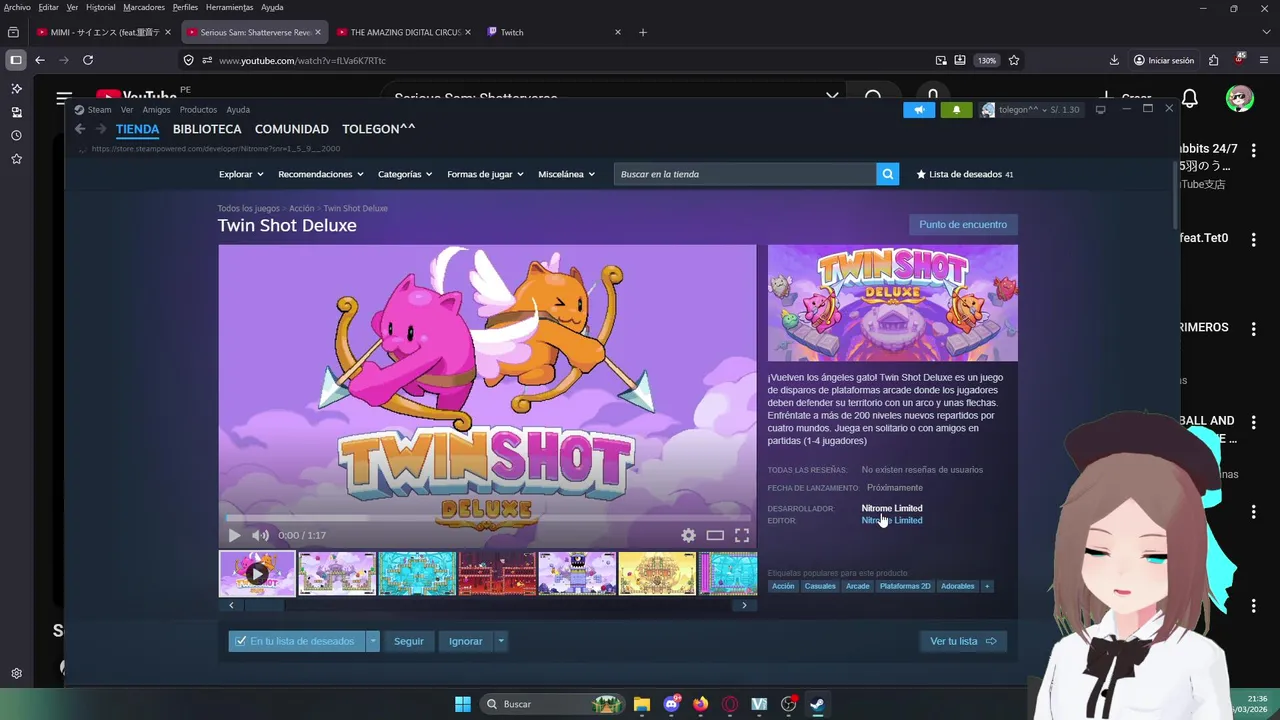The height and width of the screenshot is (720, 1280).
Task: Expand the Ignorar dropdown arrow
Action: [x=501, y=641]
